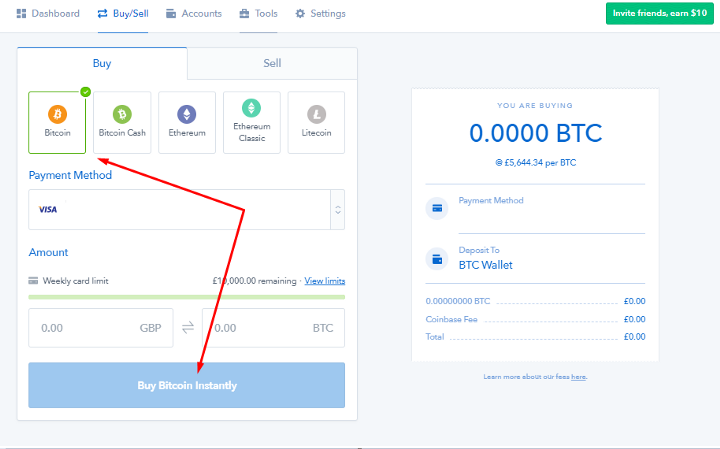Open the View limits link
This screenshot has width=720, height=449.
[325, 281]
